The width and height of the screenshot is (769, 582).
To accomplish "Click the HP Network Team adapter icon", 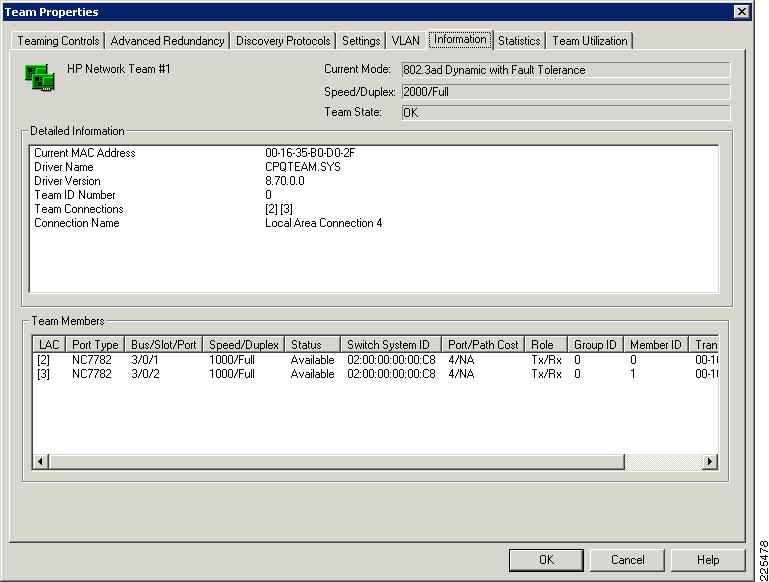I will (40, 77).
